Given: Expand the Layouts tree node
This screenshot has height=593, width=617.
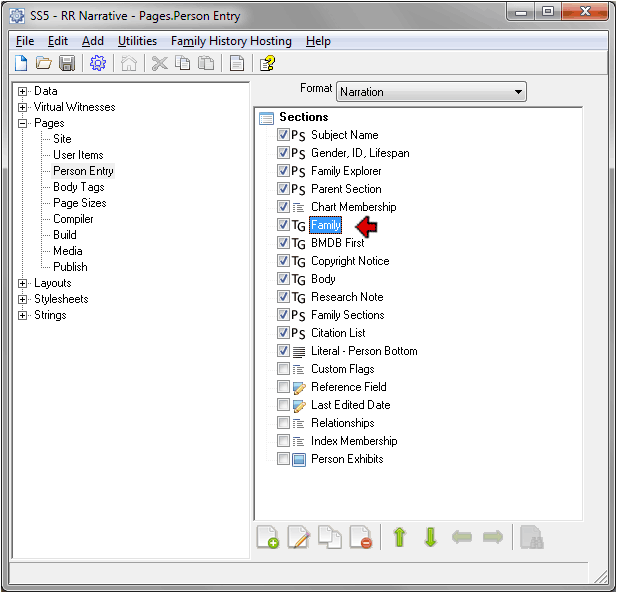Looking at the screenshot, I should tap(22, 283).
